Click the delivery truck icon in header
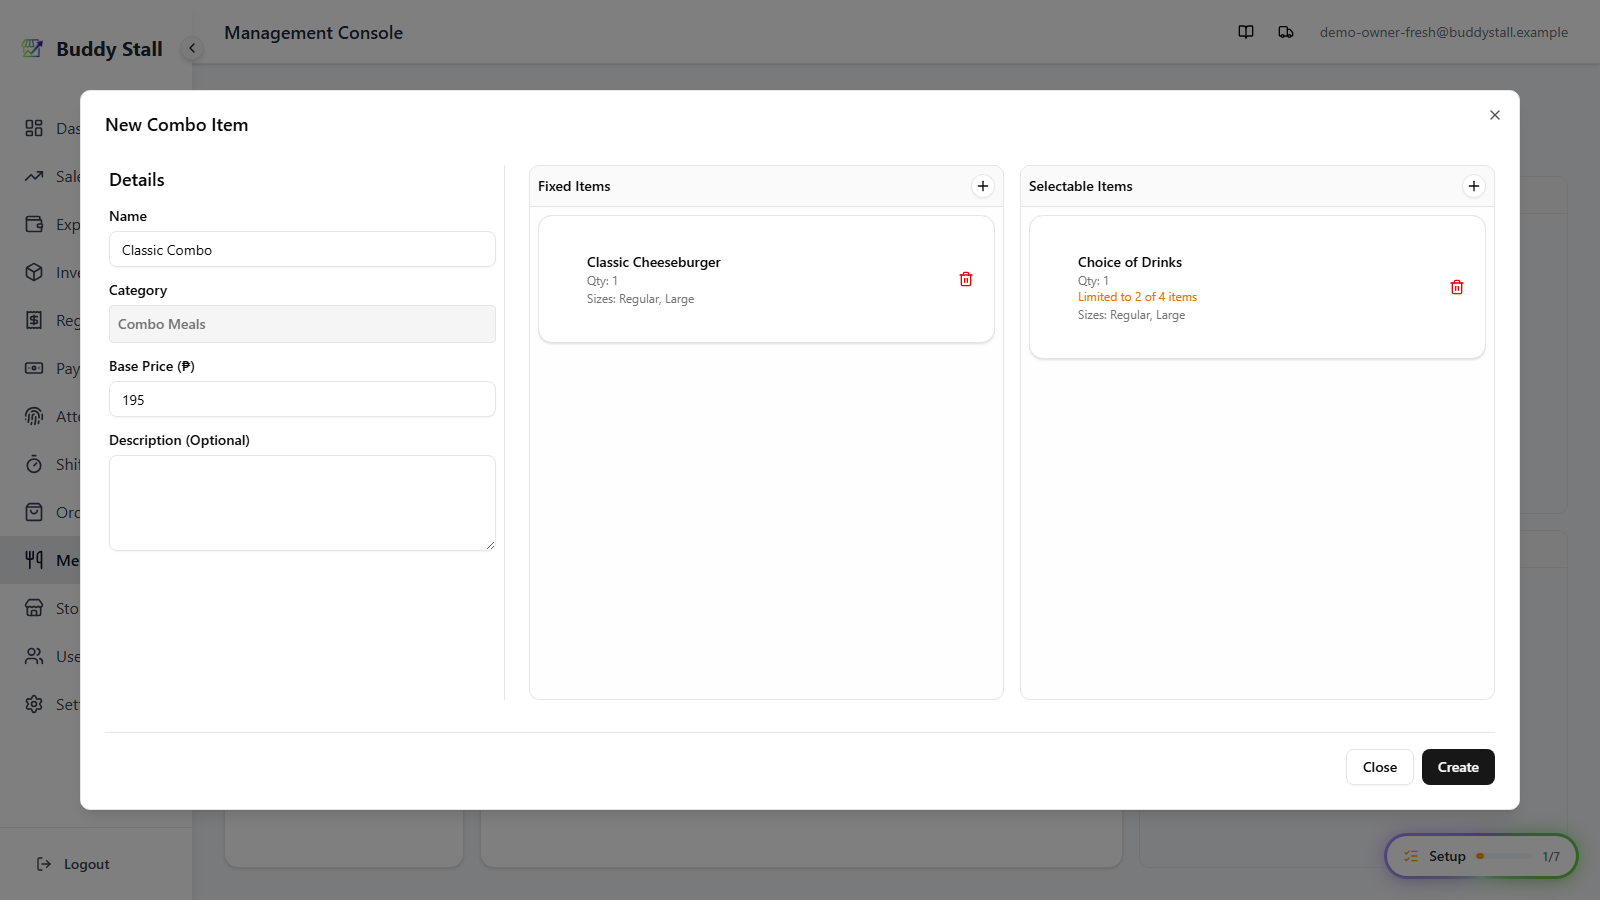 pos(1286,32)
